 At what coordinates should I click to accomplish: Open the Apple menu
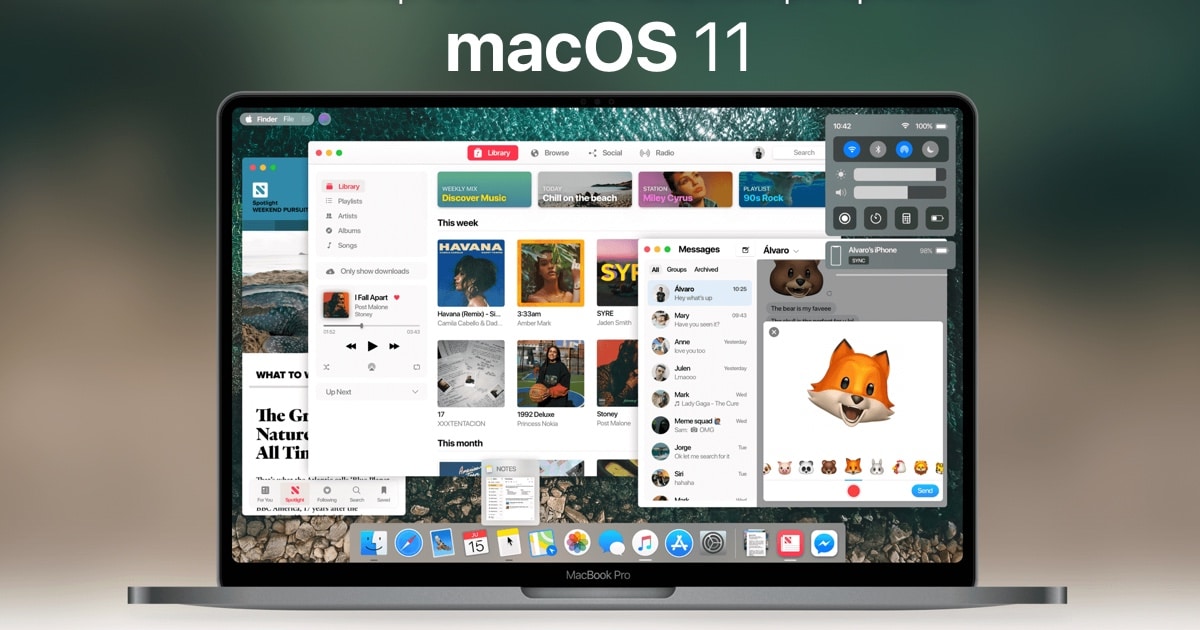247,119
